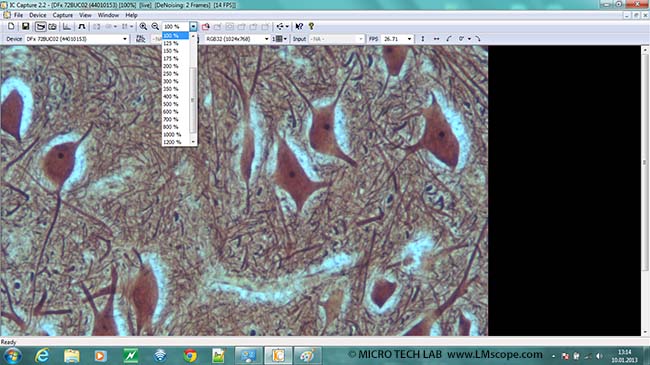The width and height of the screenshot is (650, 365).
Task: Select 800 % zoom option
Action: (176, 127)
